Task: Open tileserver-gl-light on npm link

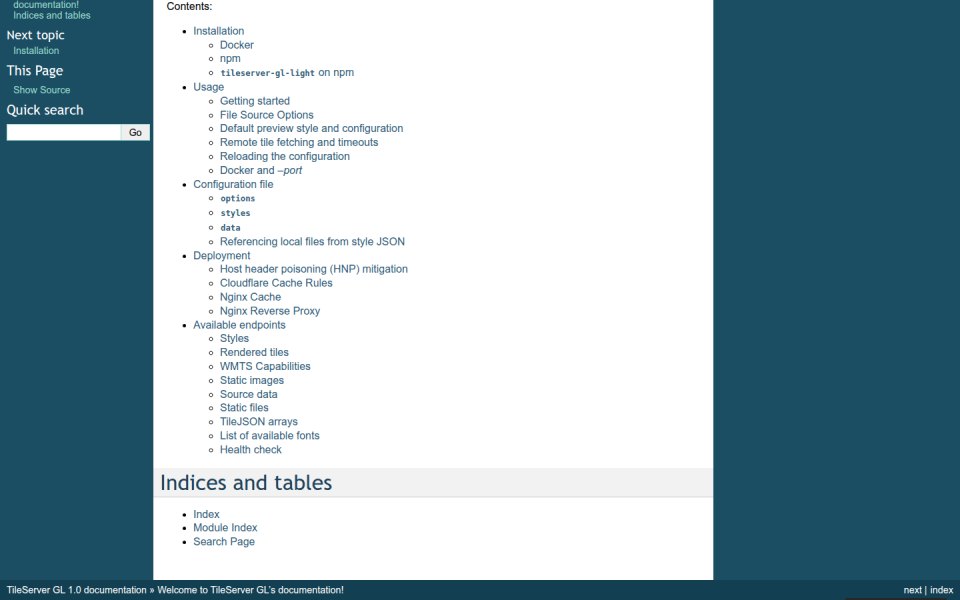Action: [x=287, y=72]
